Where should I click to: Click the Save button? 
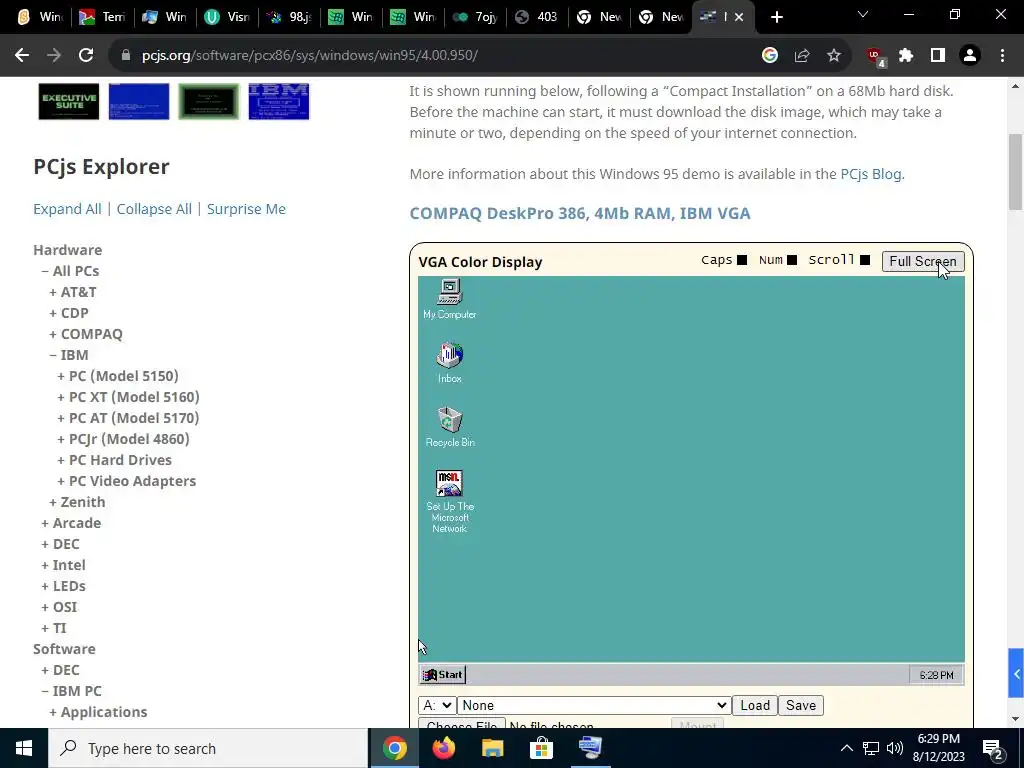801,705
